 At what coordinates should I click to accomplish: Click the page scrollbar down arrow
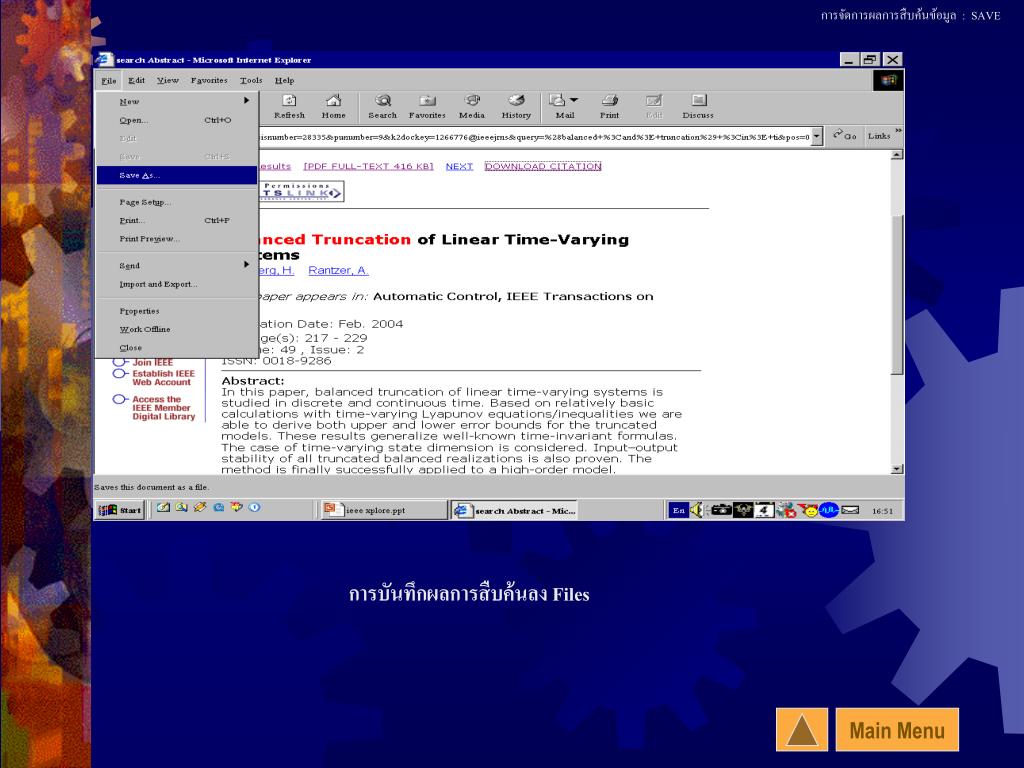[x=897, y=469]
